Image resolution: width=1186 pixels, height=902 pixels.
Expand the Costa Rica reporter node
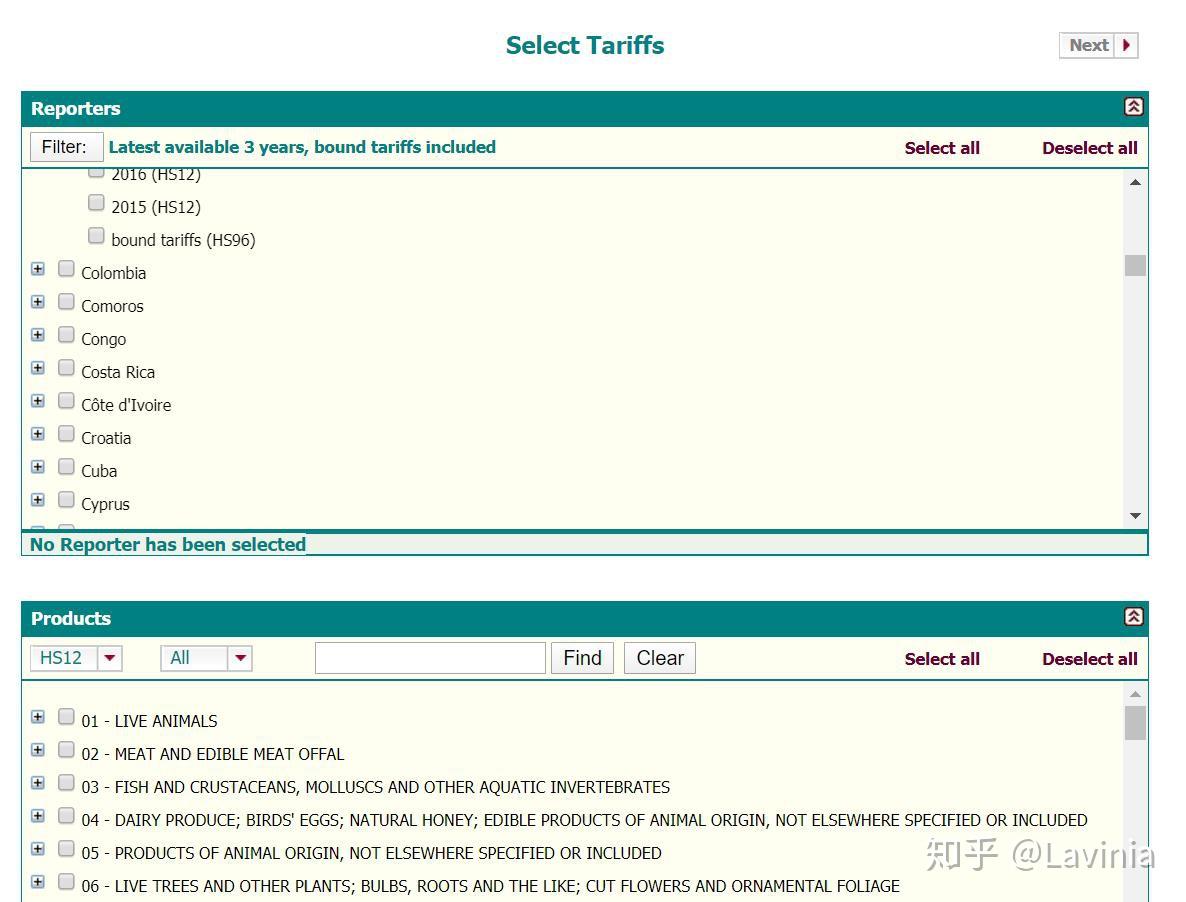click(38, 368)
